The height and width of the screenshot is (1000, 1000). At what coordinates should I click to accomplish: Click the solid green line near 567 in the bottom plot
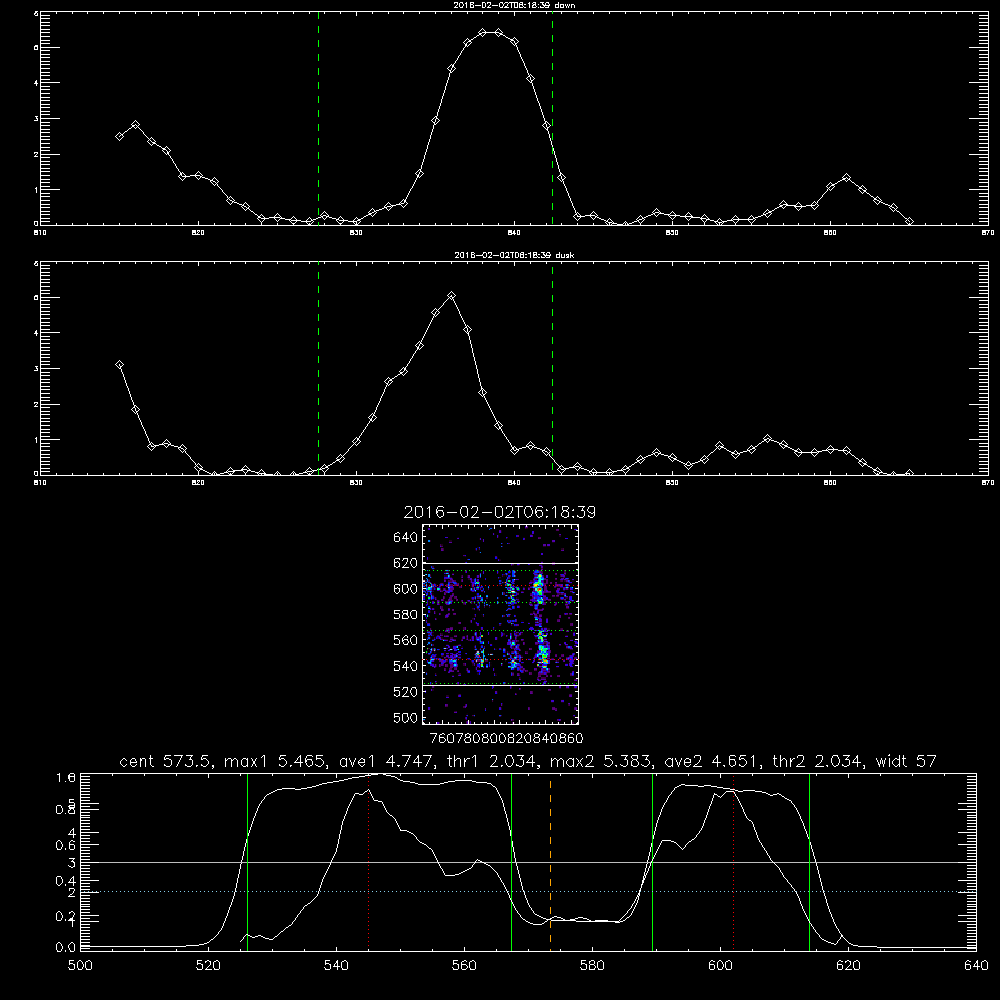click(x=511, y=861)
